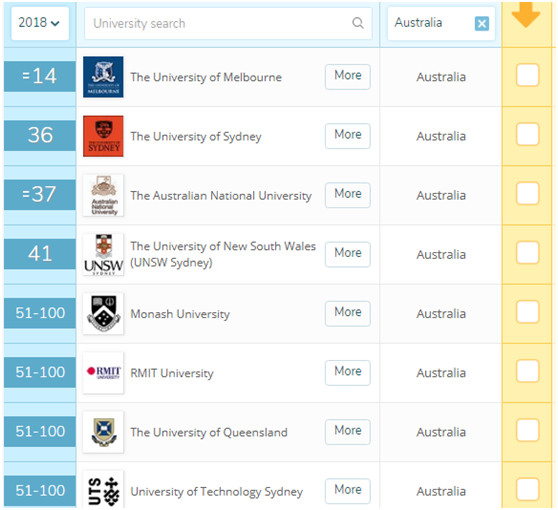This screenshot has height=510, width=558.
Task: Open Monash University link
Action: point(180,314)
